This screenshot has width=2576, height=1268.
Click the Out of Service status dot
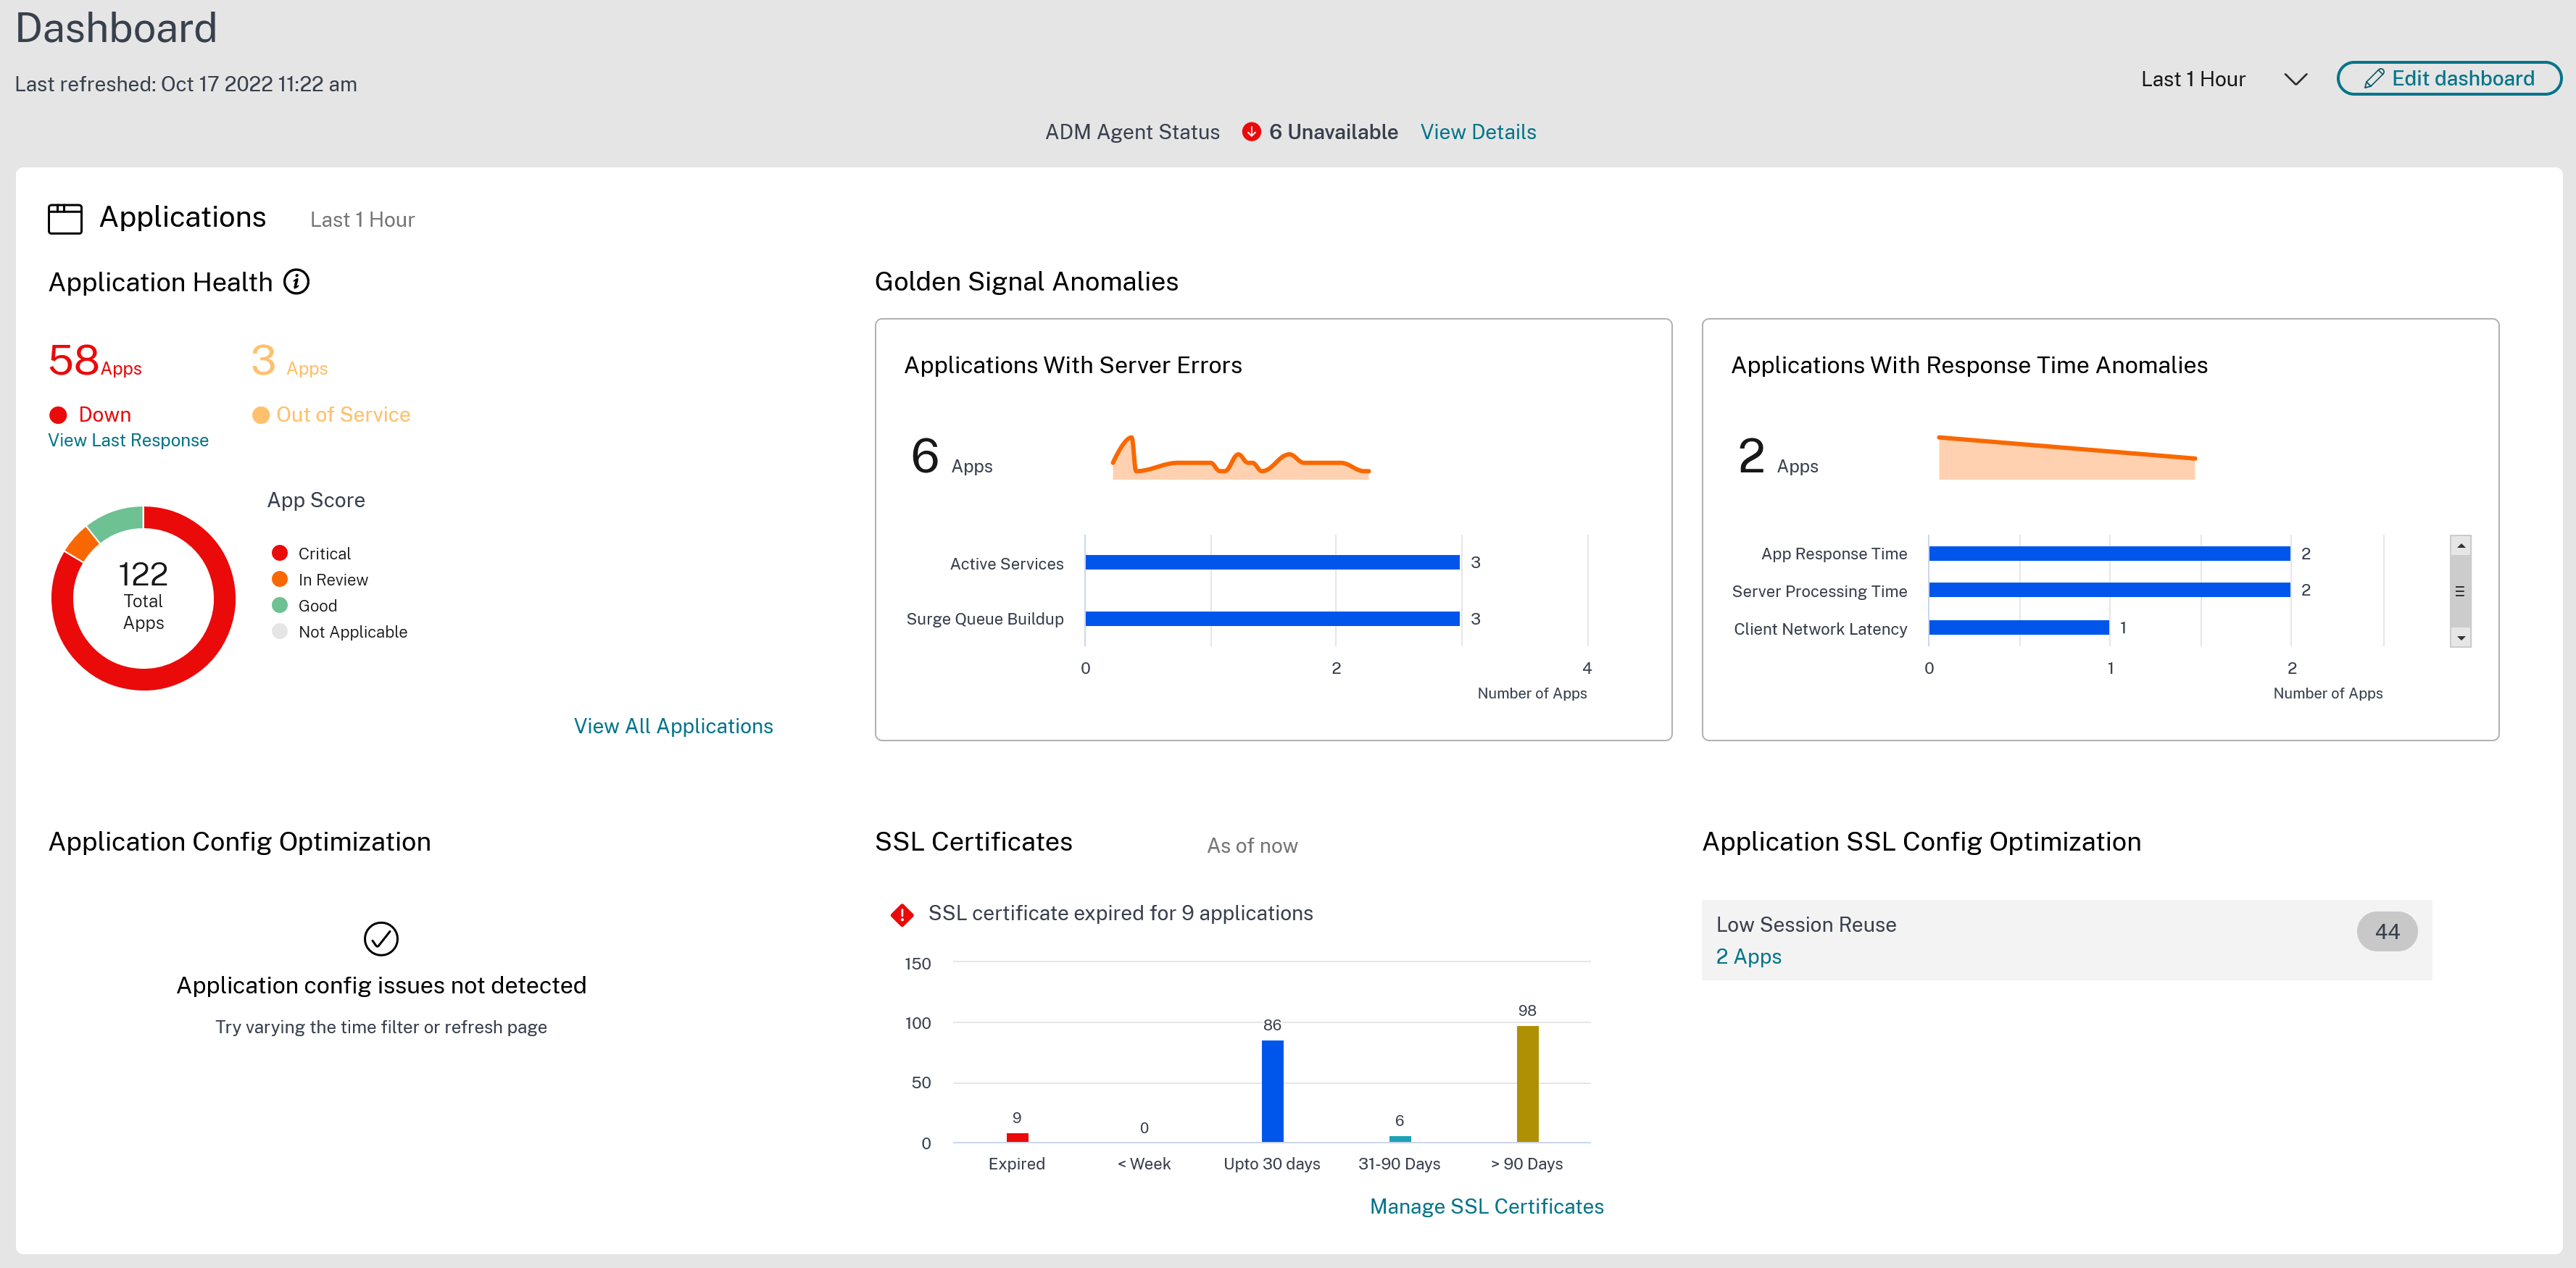[261, 415]
